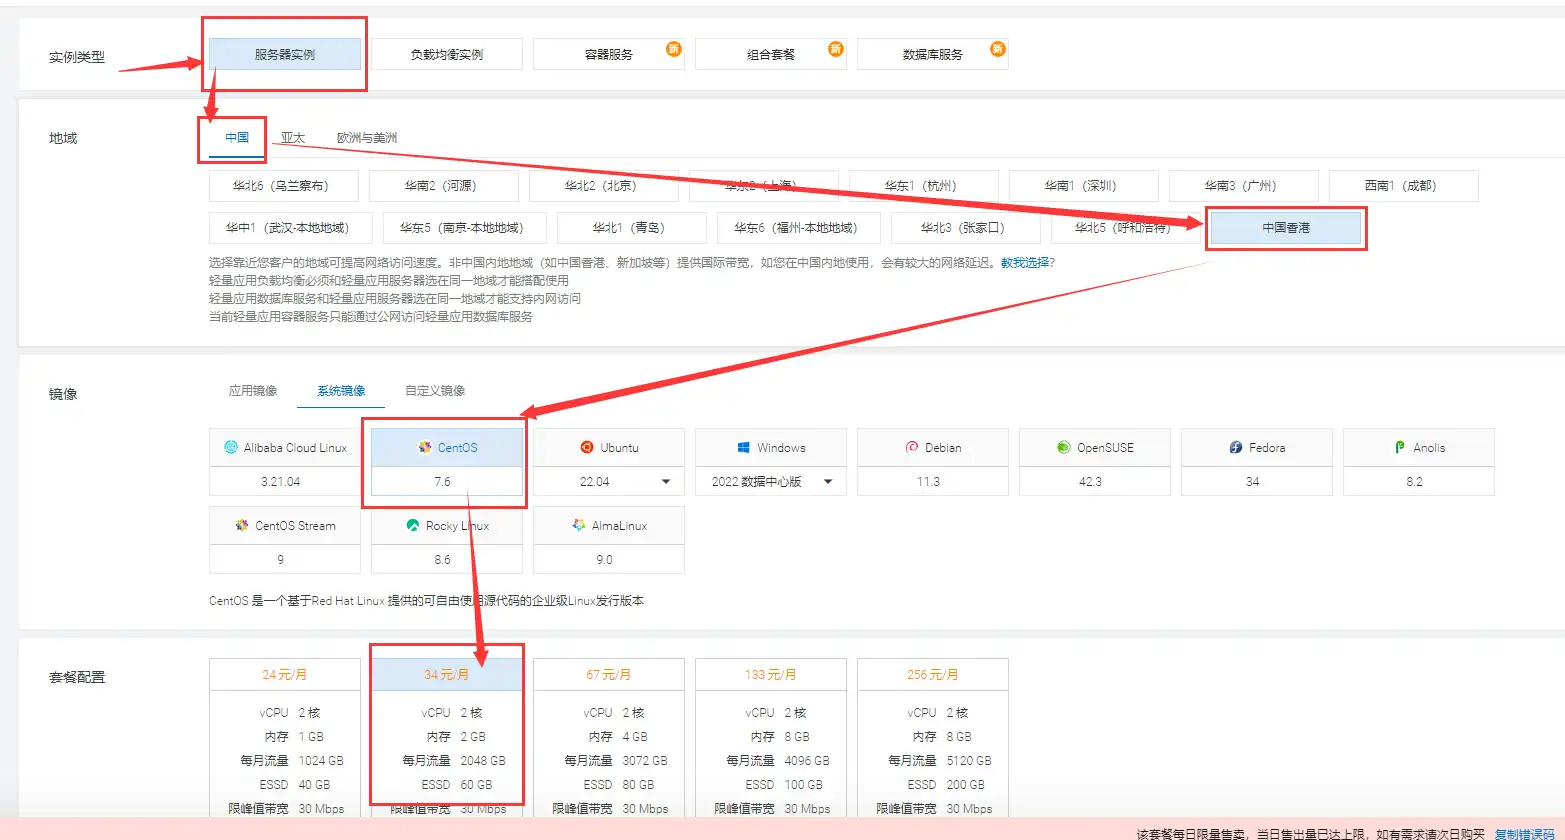
Task: Select region 华北3（张家口）
Action: click(x=966, y=228)
